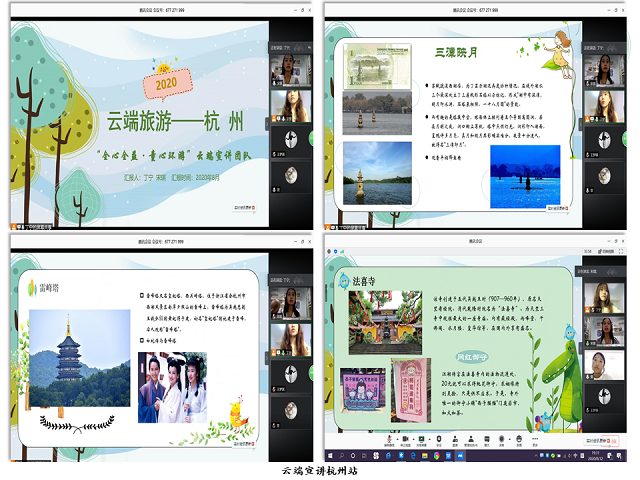Mute the microphone in the 法喜寺 meeting toolbar
The width and height of the screenshot is (640, 480).
pos(387,440)
